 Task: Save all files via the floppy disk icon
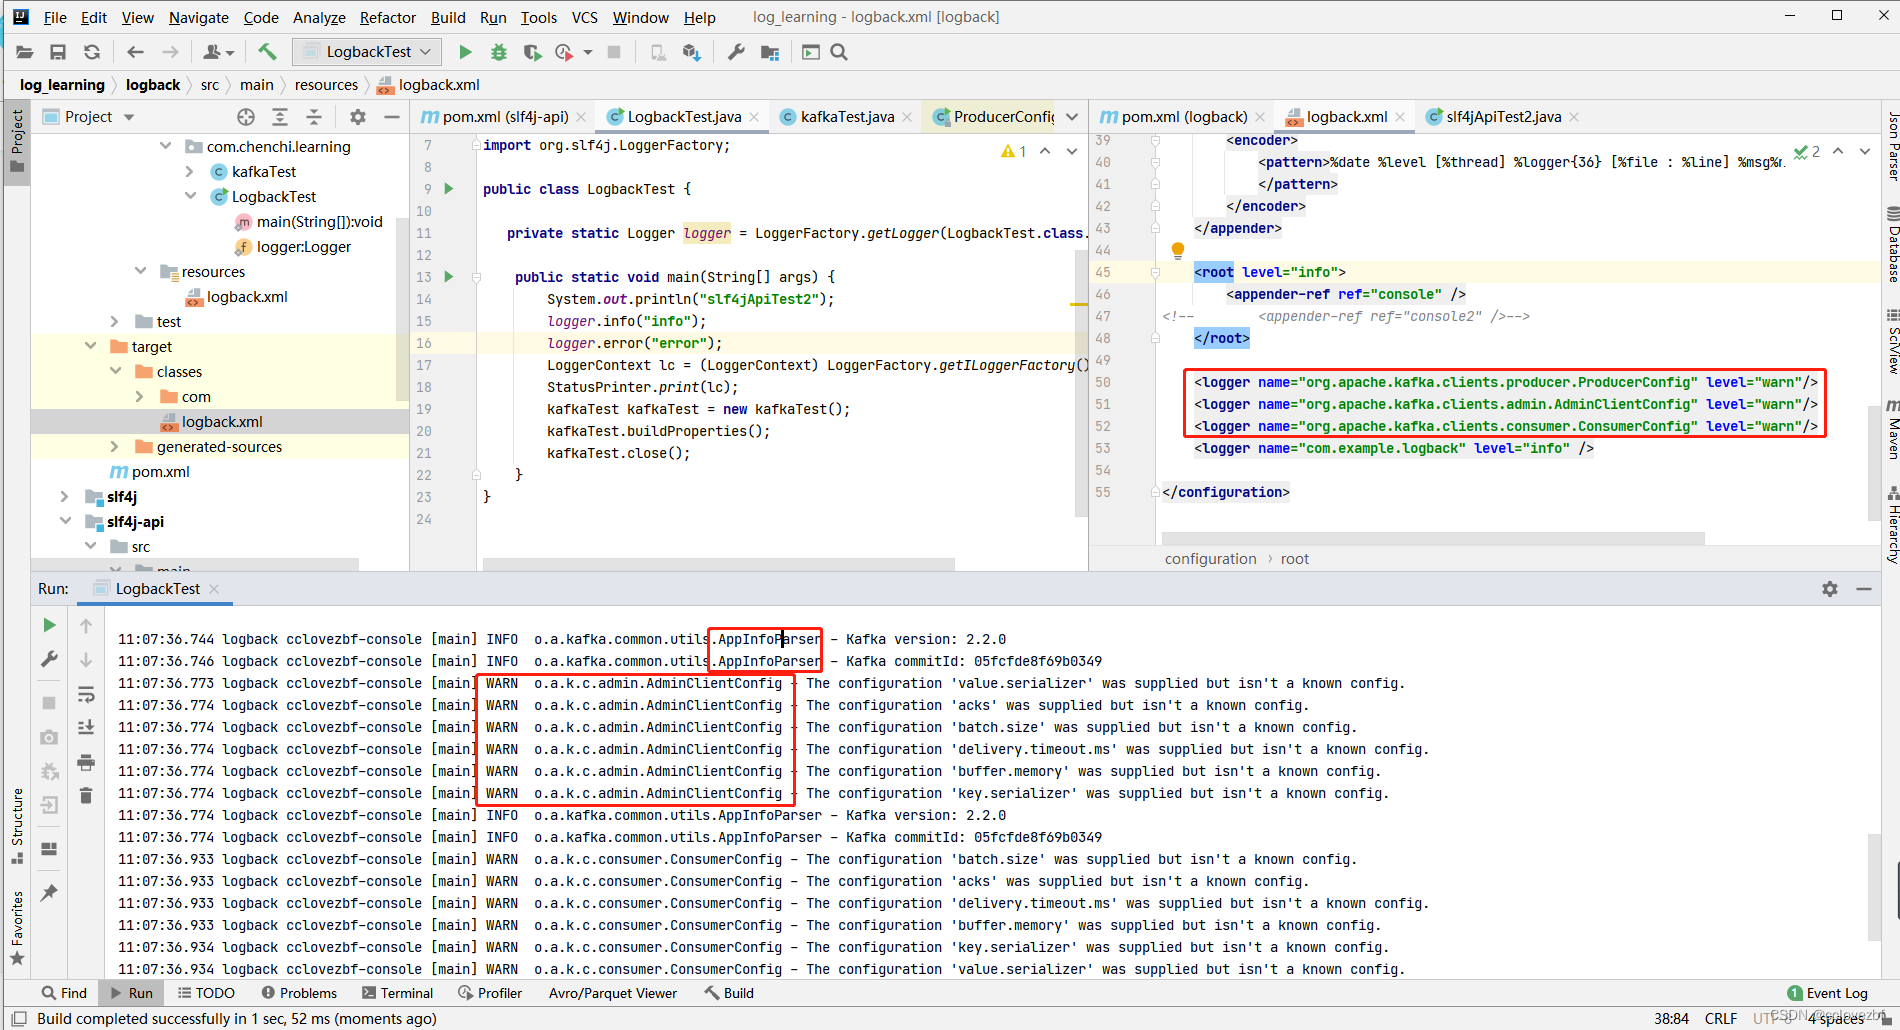58,51
